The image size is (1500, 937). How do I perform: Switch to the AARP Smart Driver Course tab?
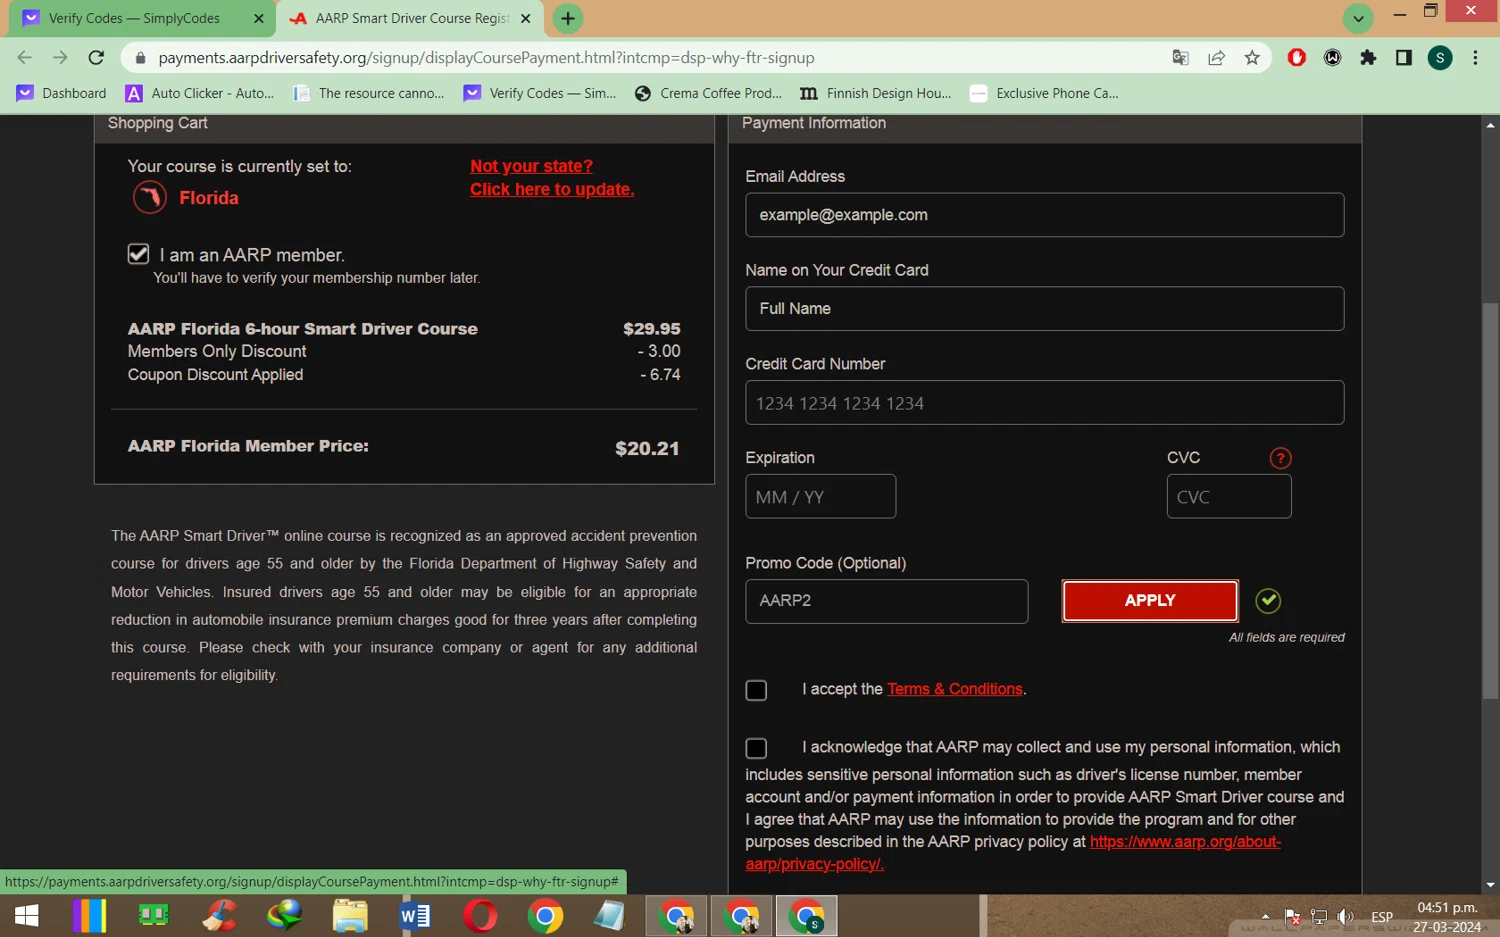tap(411, 18)
